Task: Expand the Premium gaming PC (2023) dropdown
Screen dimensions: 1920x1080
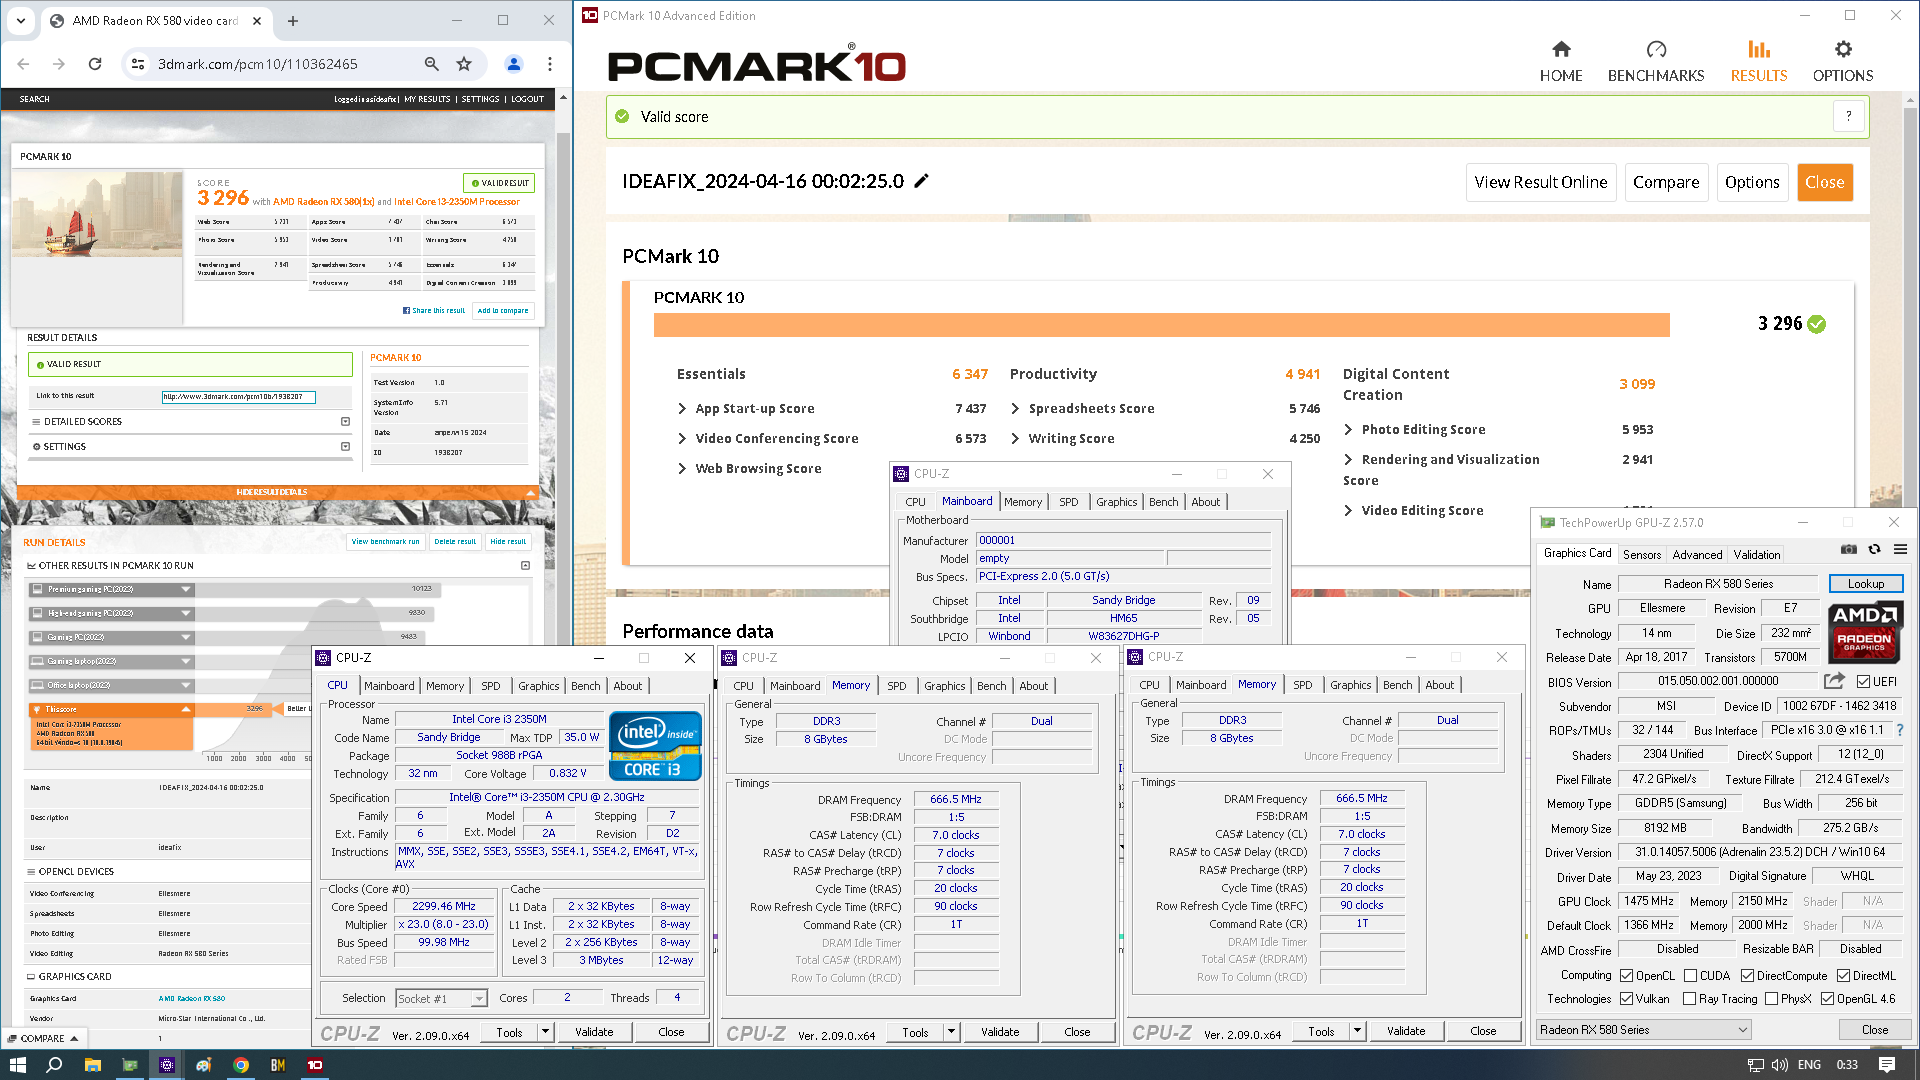Action: pos(186,589)
